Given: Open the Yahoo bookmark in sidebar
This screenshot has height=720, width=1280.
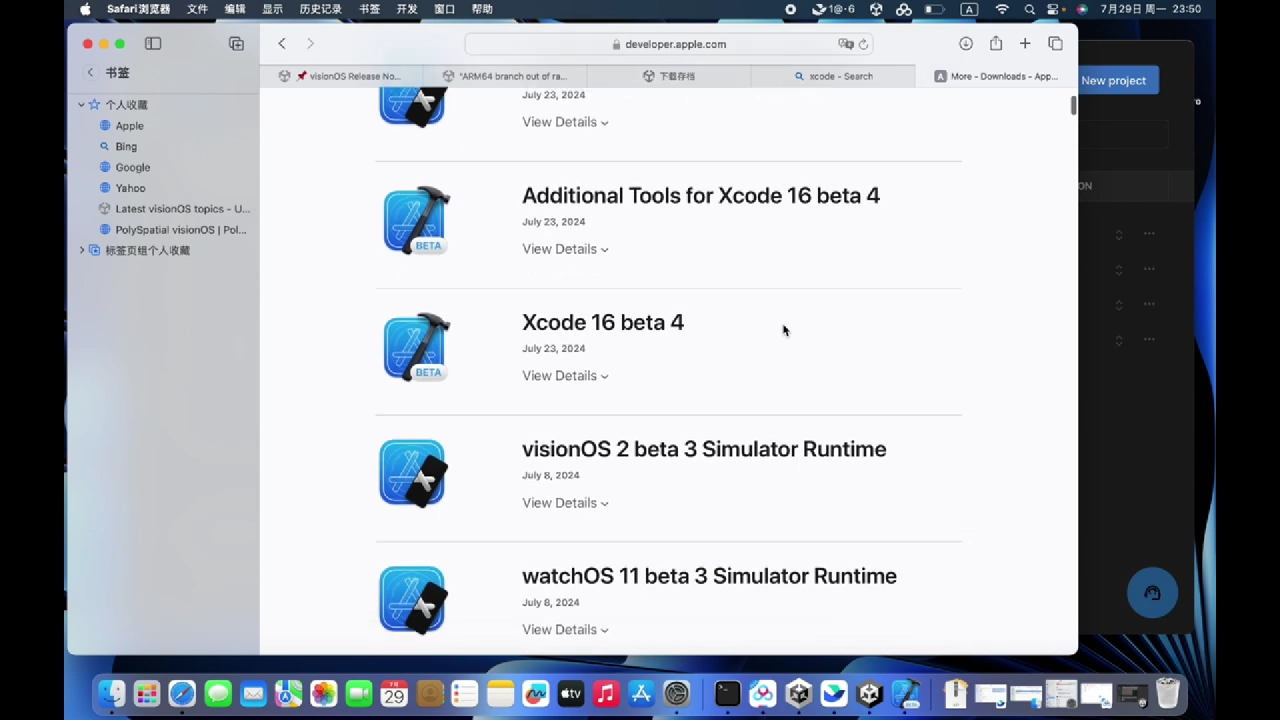Looking at the screenshot, I should tap(130, 188).
